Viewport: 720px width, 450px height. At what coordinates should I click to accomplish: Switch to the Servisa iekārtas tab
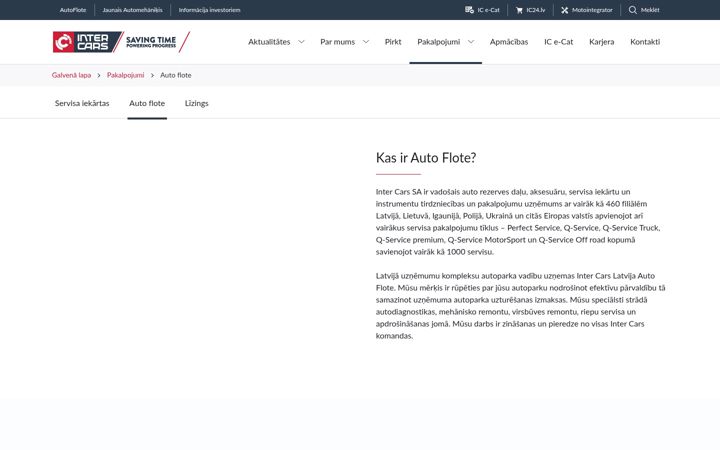pyautogui.click(x=82, y=103)
